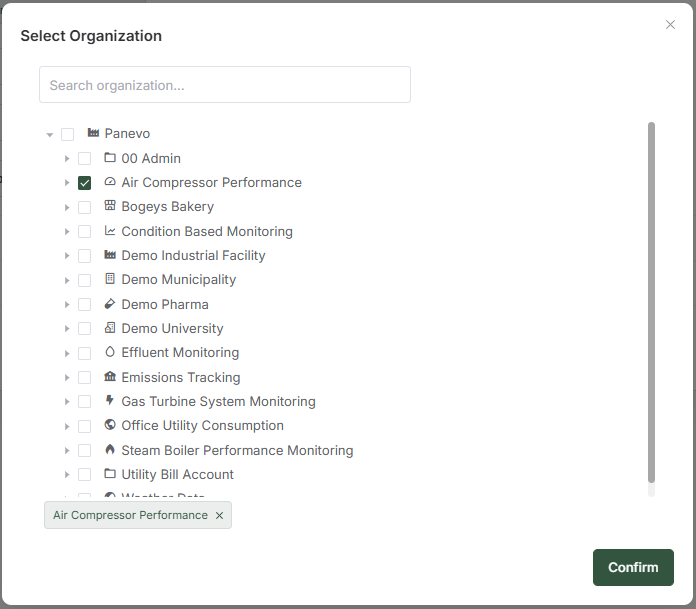Click the Panevo factory icon
Image resolution: width=696 pixels, height=609 pixels.
click(93, 133)
